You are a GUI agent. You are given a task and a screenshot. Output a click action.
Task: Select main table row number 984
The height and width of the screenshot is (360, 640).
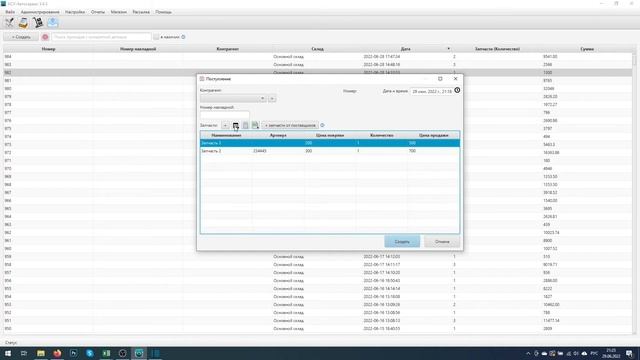pos(318,57)
